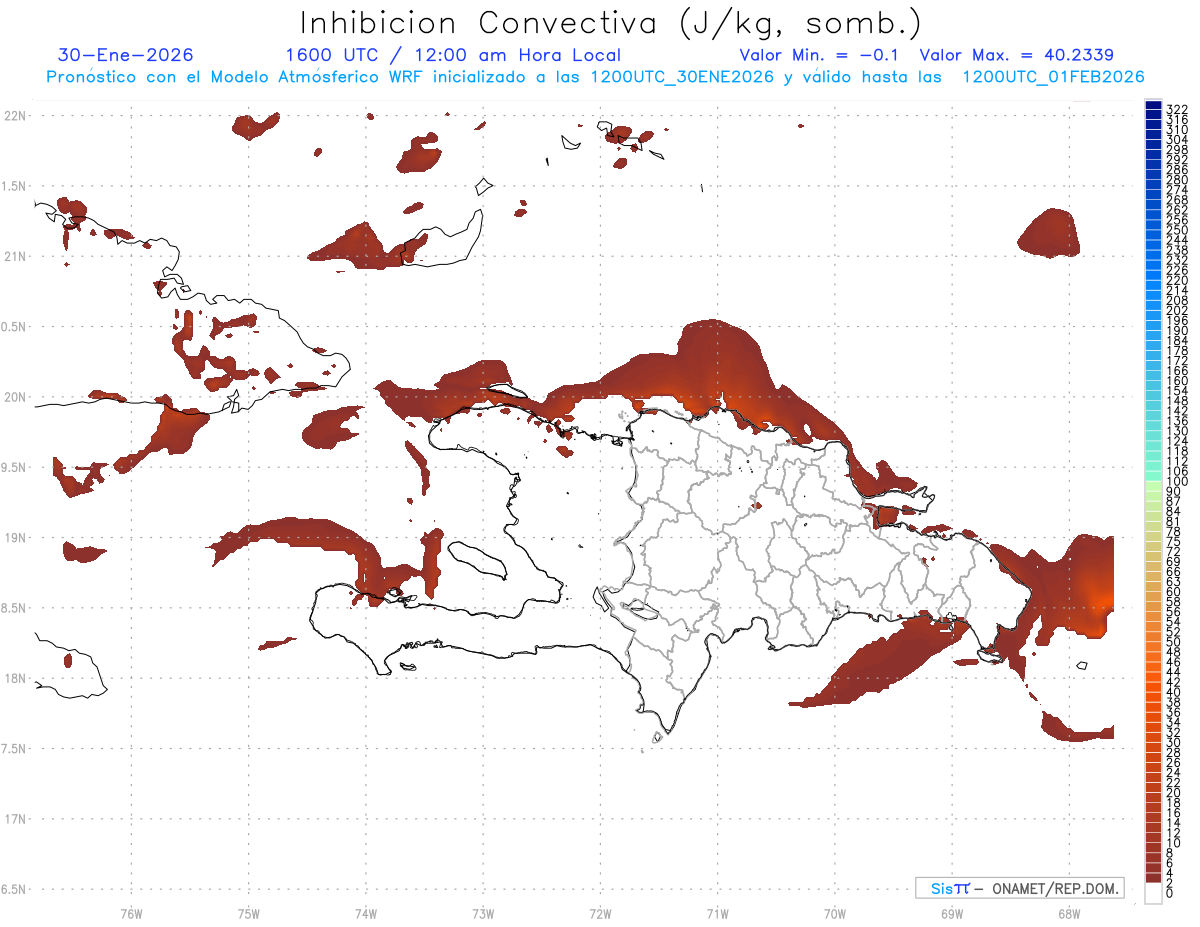Click the white swatch at the color scale bottom
This screenshot has width=1200, height=927.
(1153, 893)
